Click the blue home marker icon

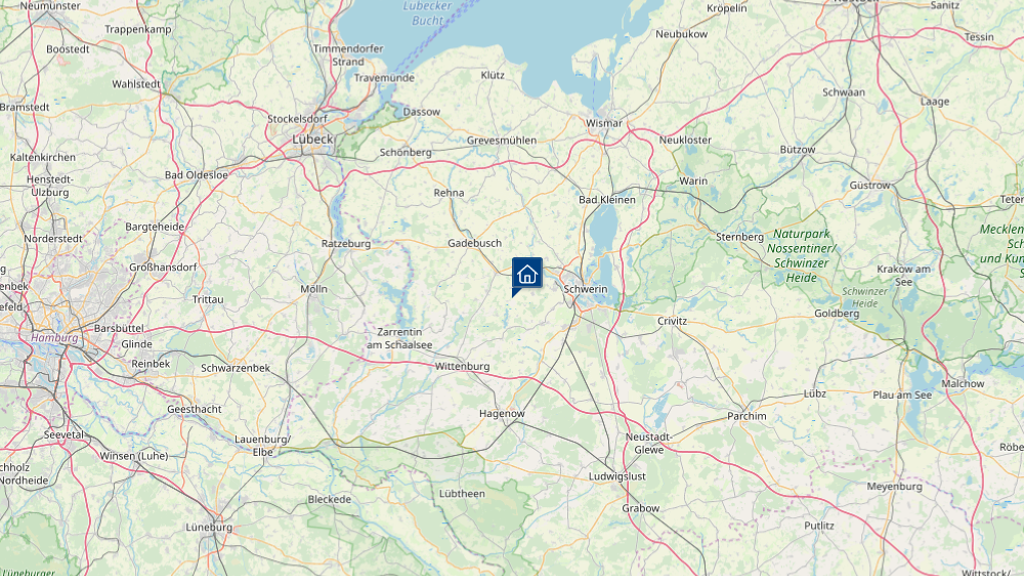(x=527, y=274)
